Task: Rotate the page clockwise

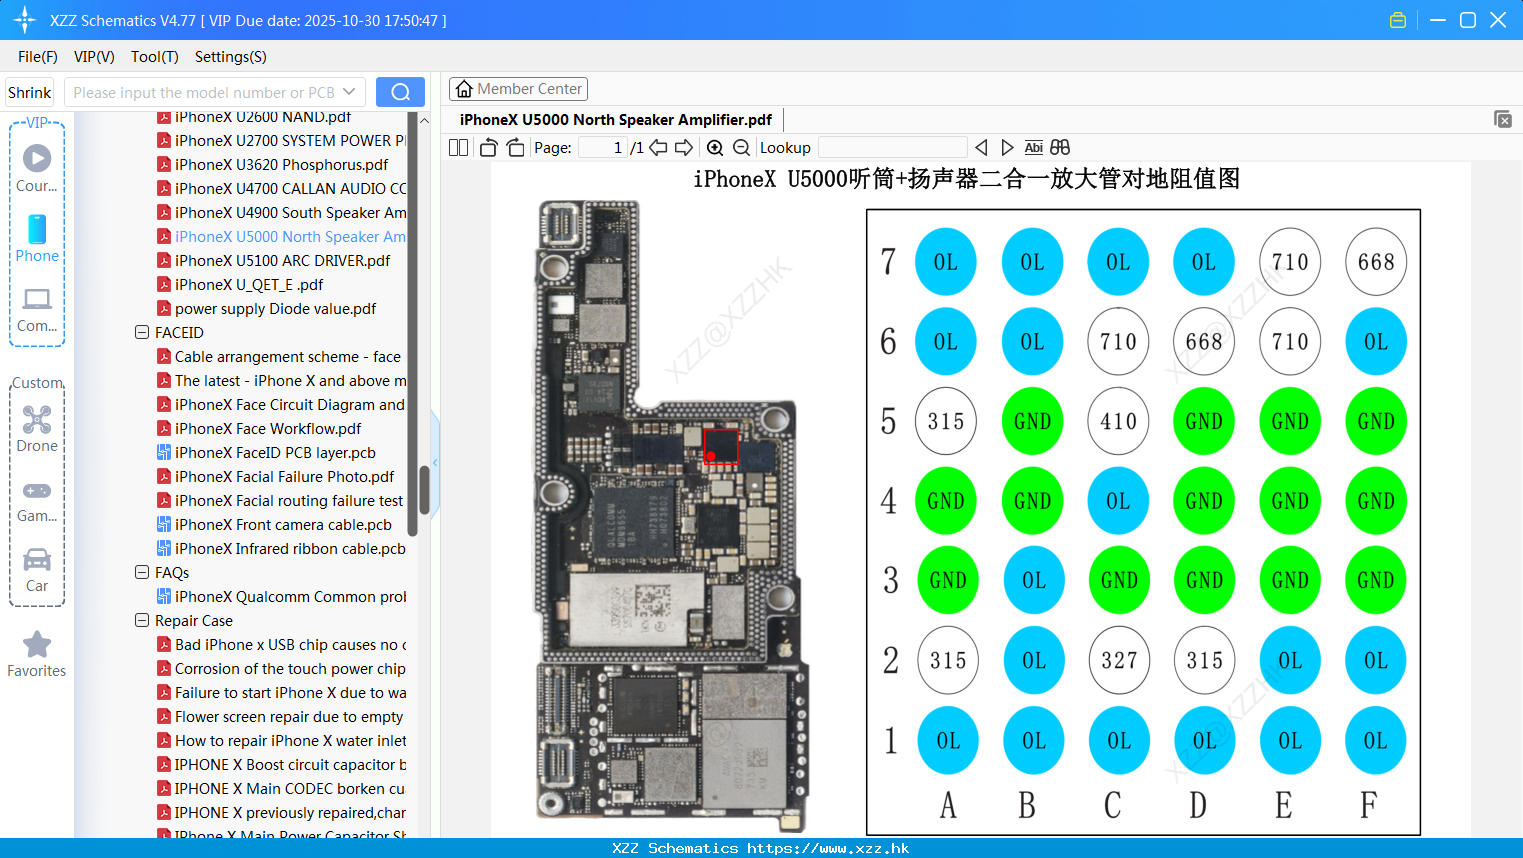Action: tap(515, 148)
